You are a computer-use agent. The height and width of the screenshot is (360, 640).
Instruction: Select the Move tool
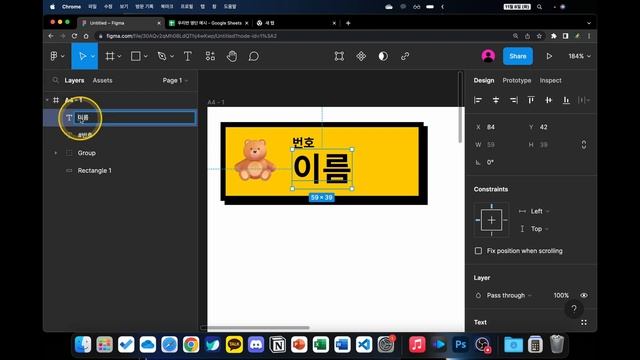[82, 56]
